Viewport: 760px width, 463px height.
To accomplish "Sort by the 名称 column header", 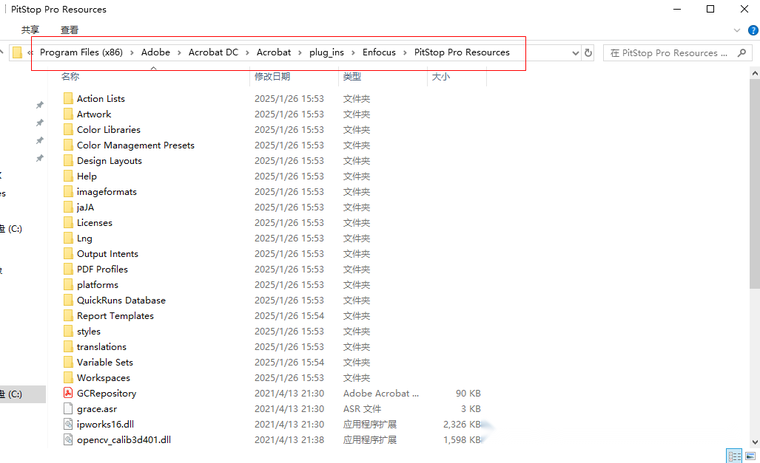I will coord(70,77).
